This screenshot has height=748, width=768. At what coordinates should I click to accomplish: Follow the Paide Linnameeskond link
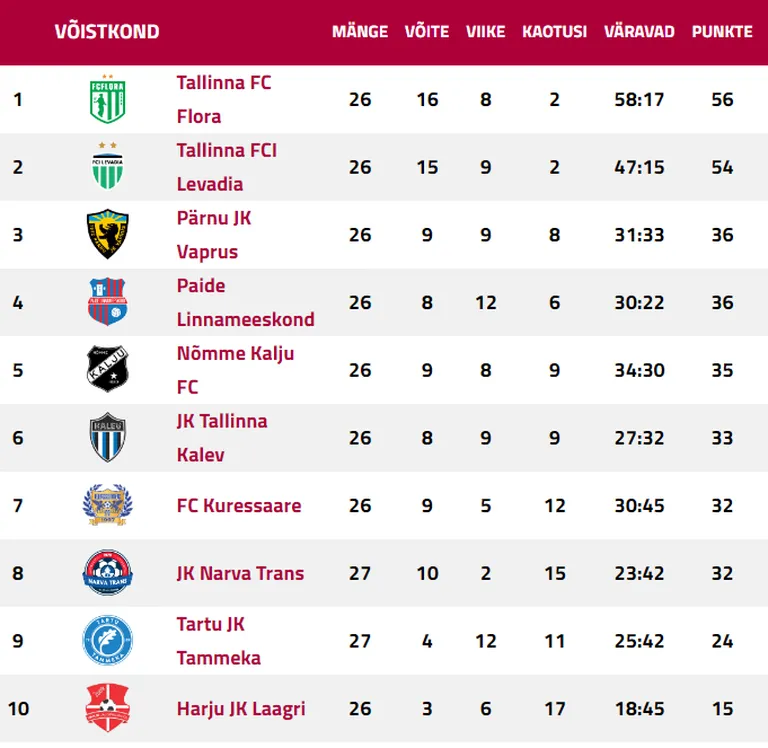(x=245, y=302)
